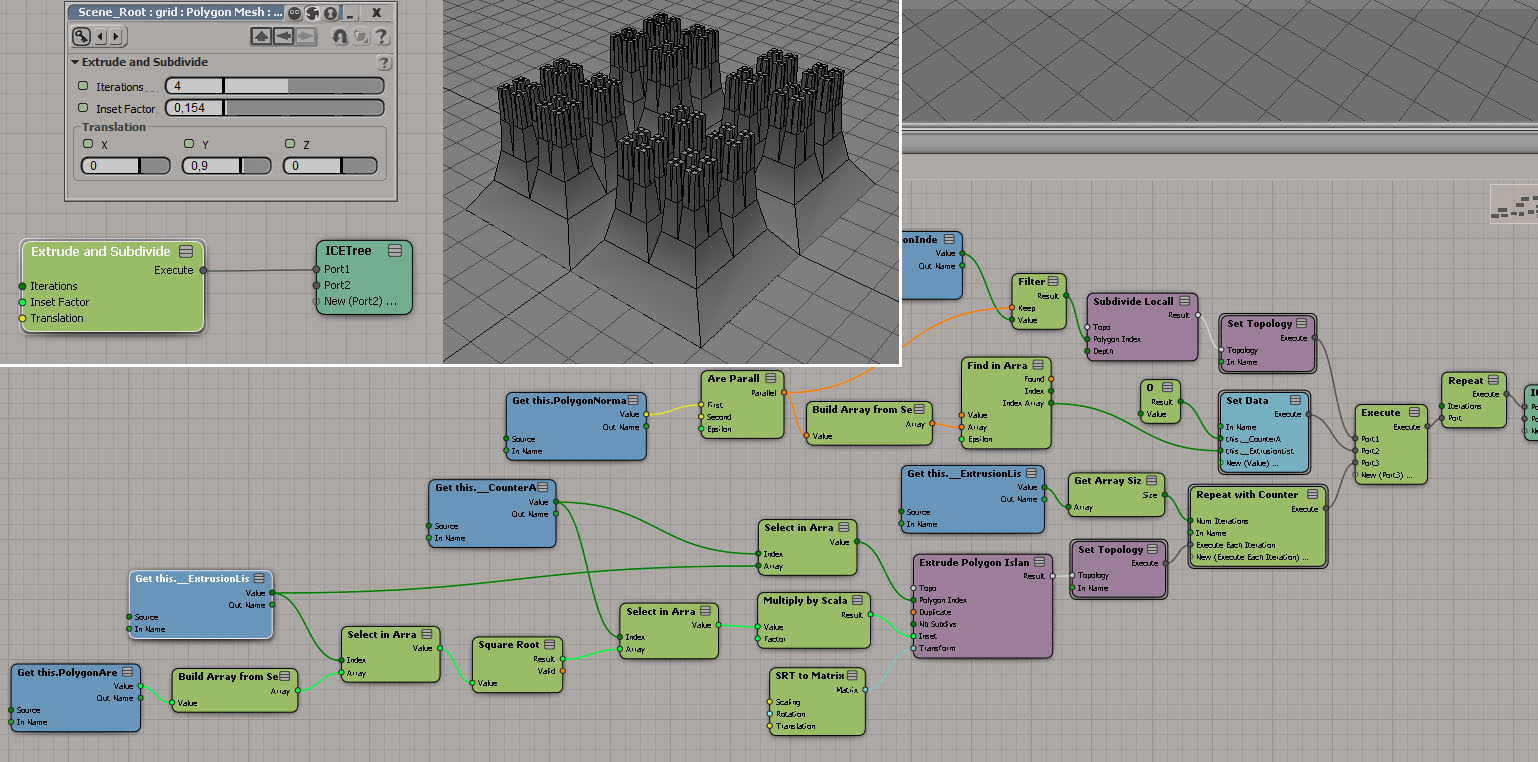
Task: Toggle the Translation Y animation marker
Action: (189, 144)
